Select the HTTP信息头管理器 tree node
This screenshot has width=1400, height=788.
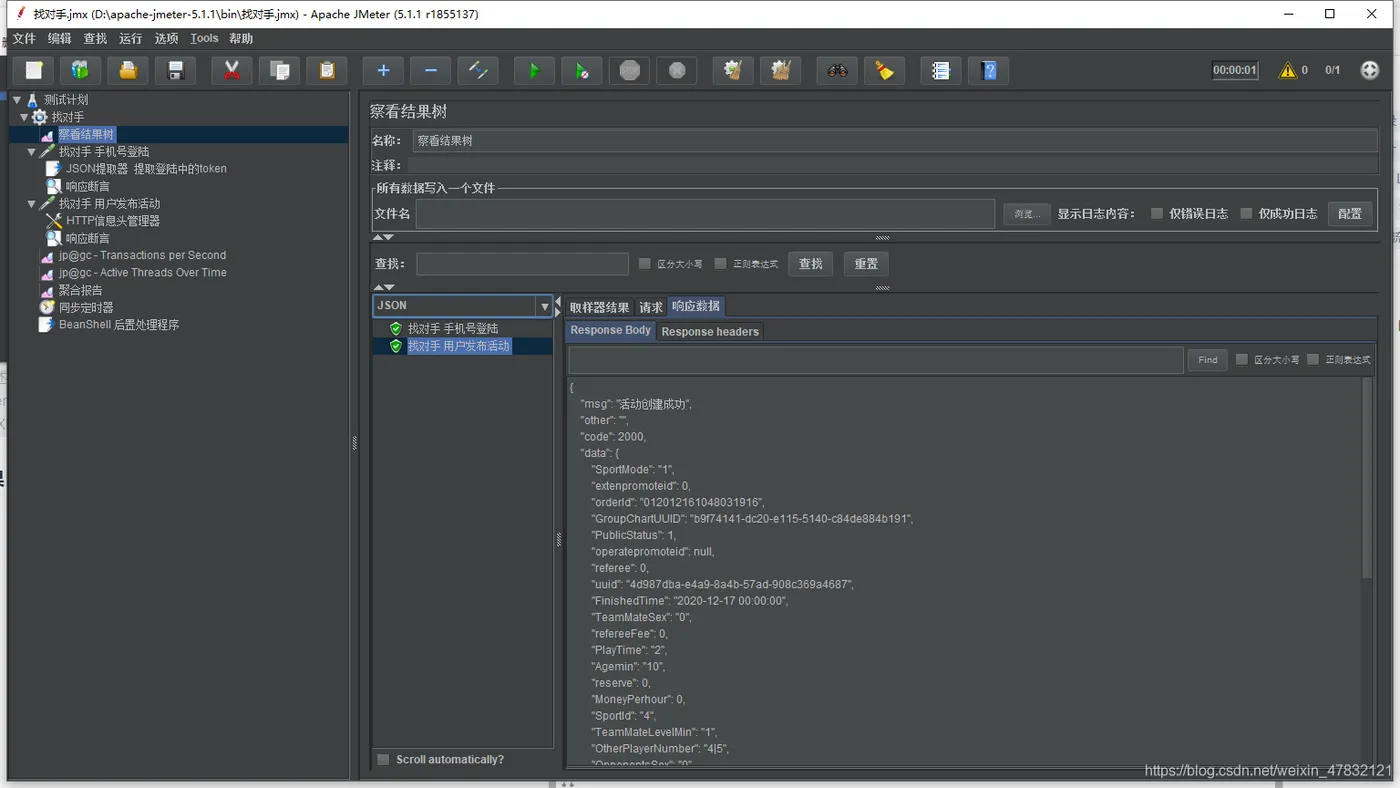pos(113,221)
